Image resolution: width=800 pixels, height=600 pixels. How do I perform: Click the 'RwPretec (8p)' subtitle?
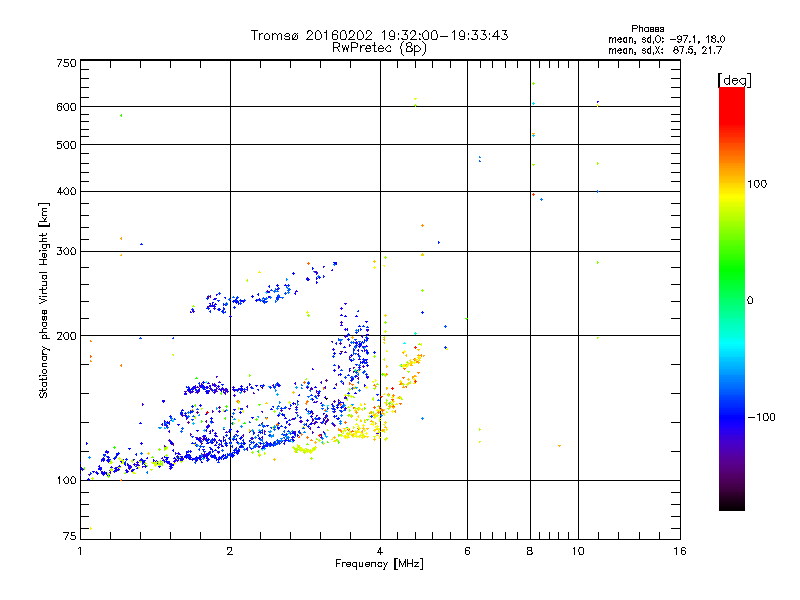tap(379, 48)
